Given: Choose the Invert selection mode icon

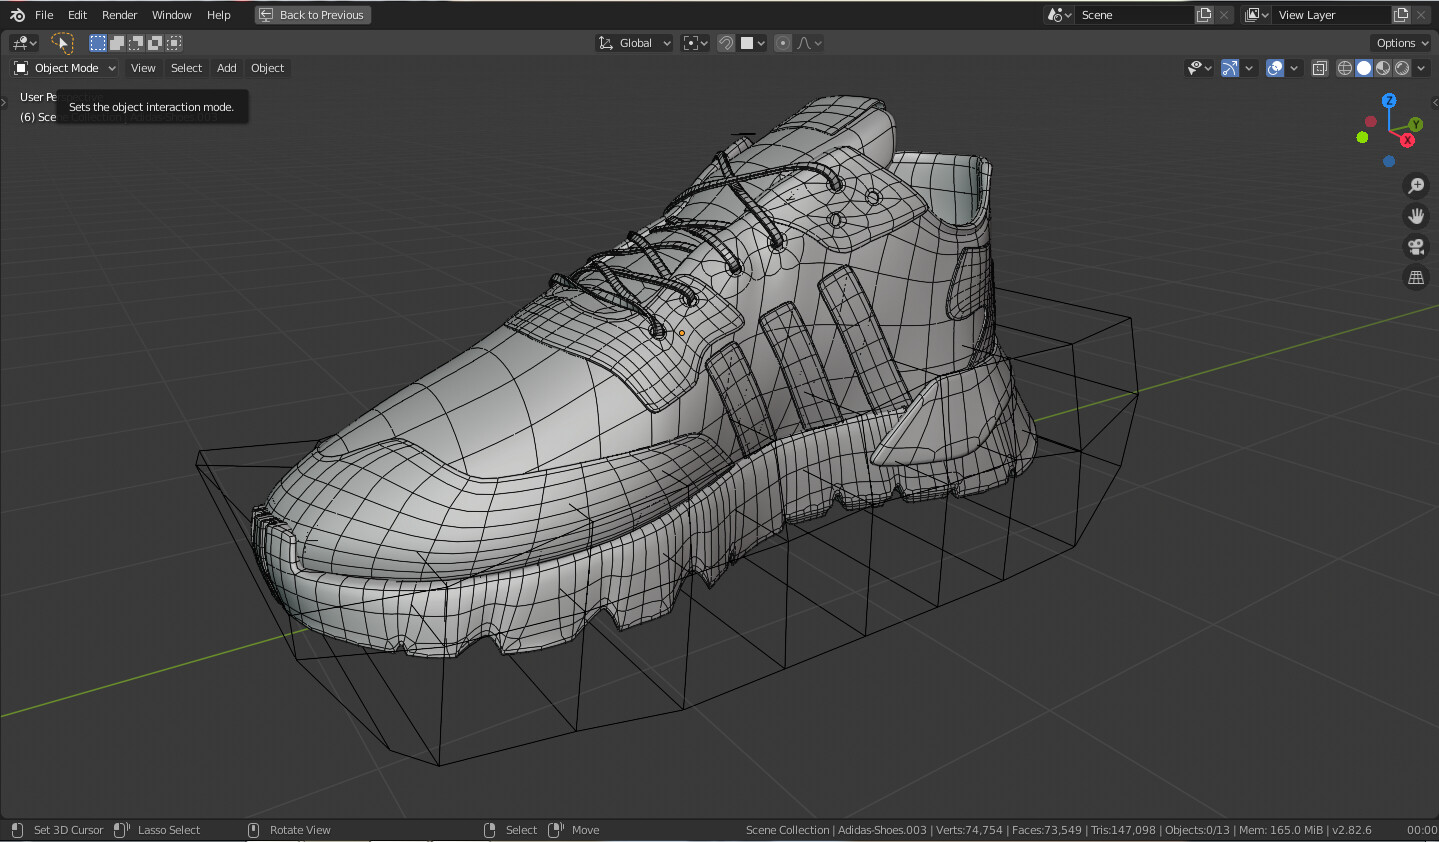Looking at the screenshot, I should point(155,43).
